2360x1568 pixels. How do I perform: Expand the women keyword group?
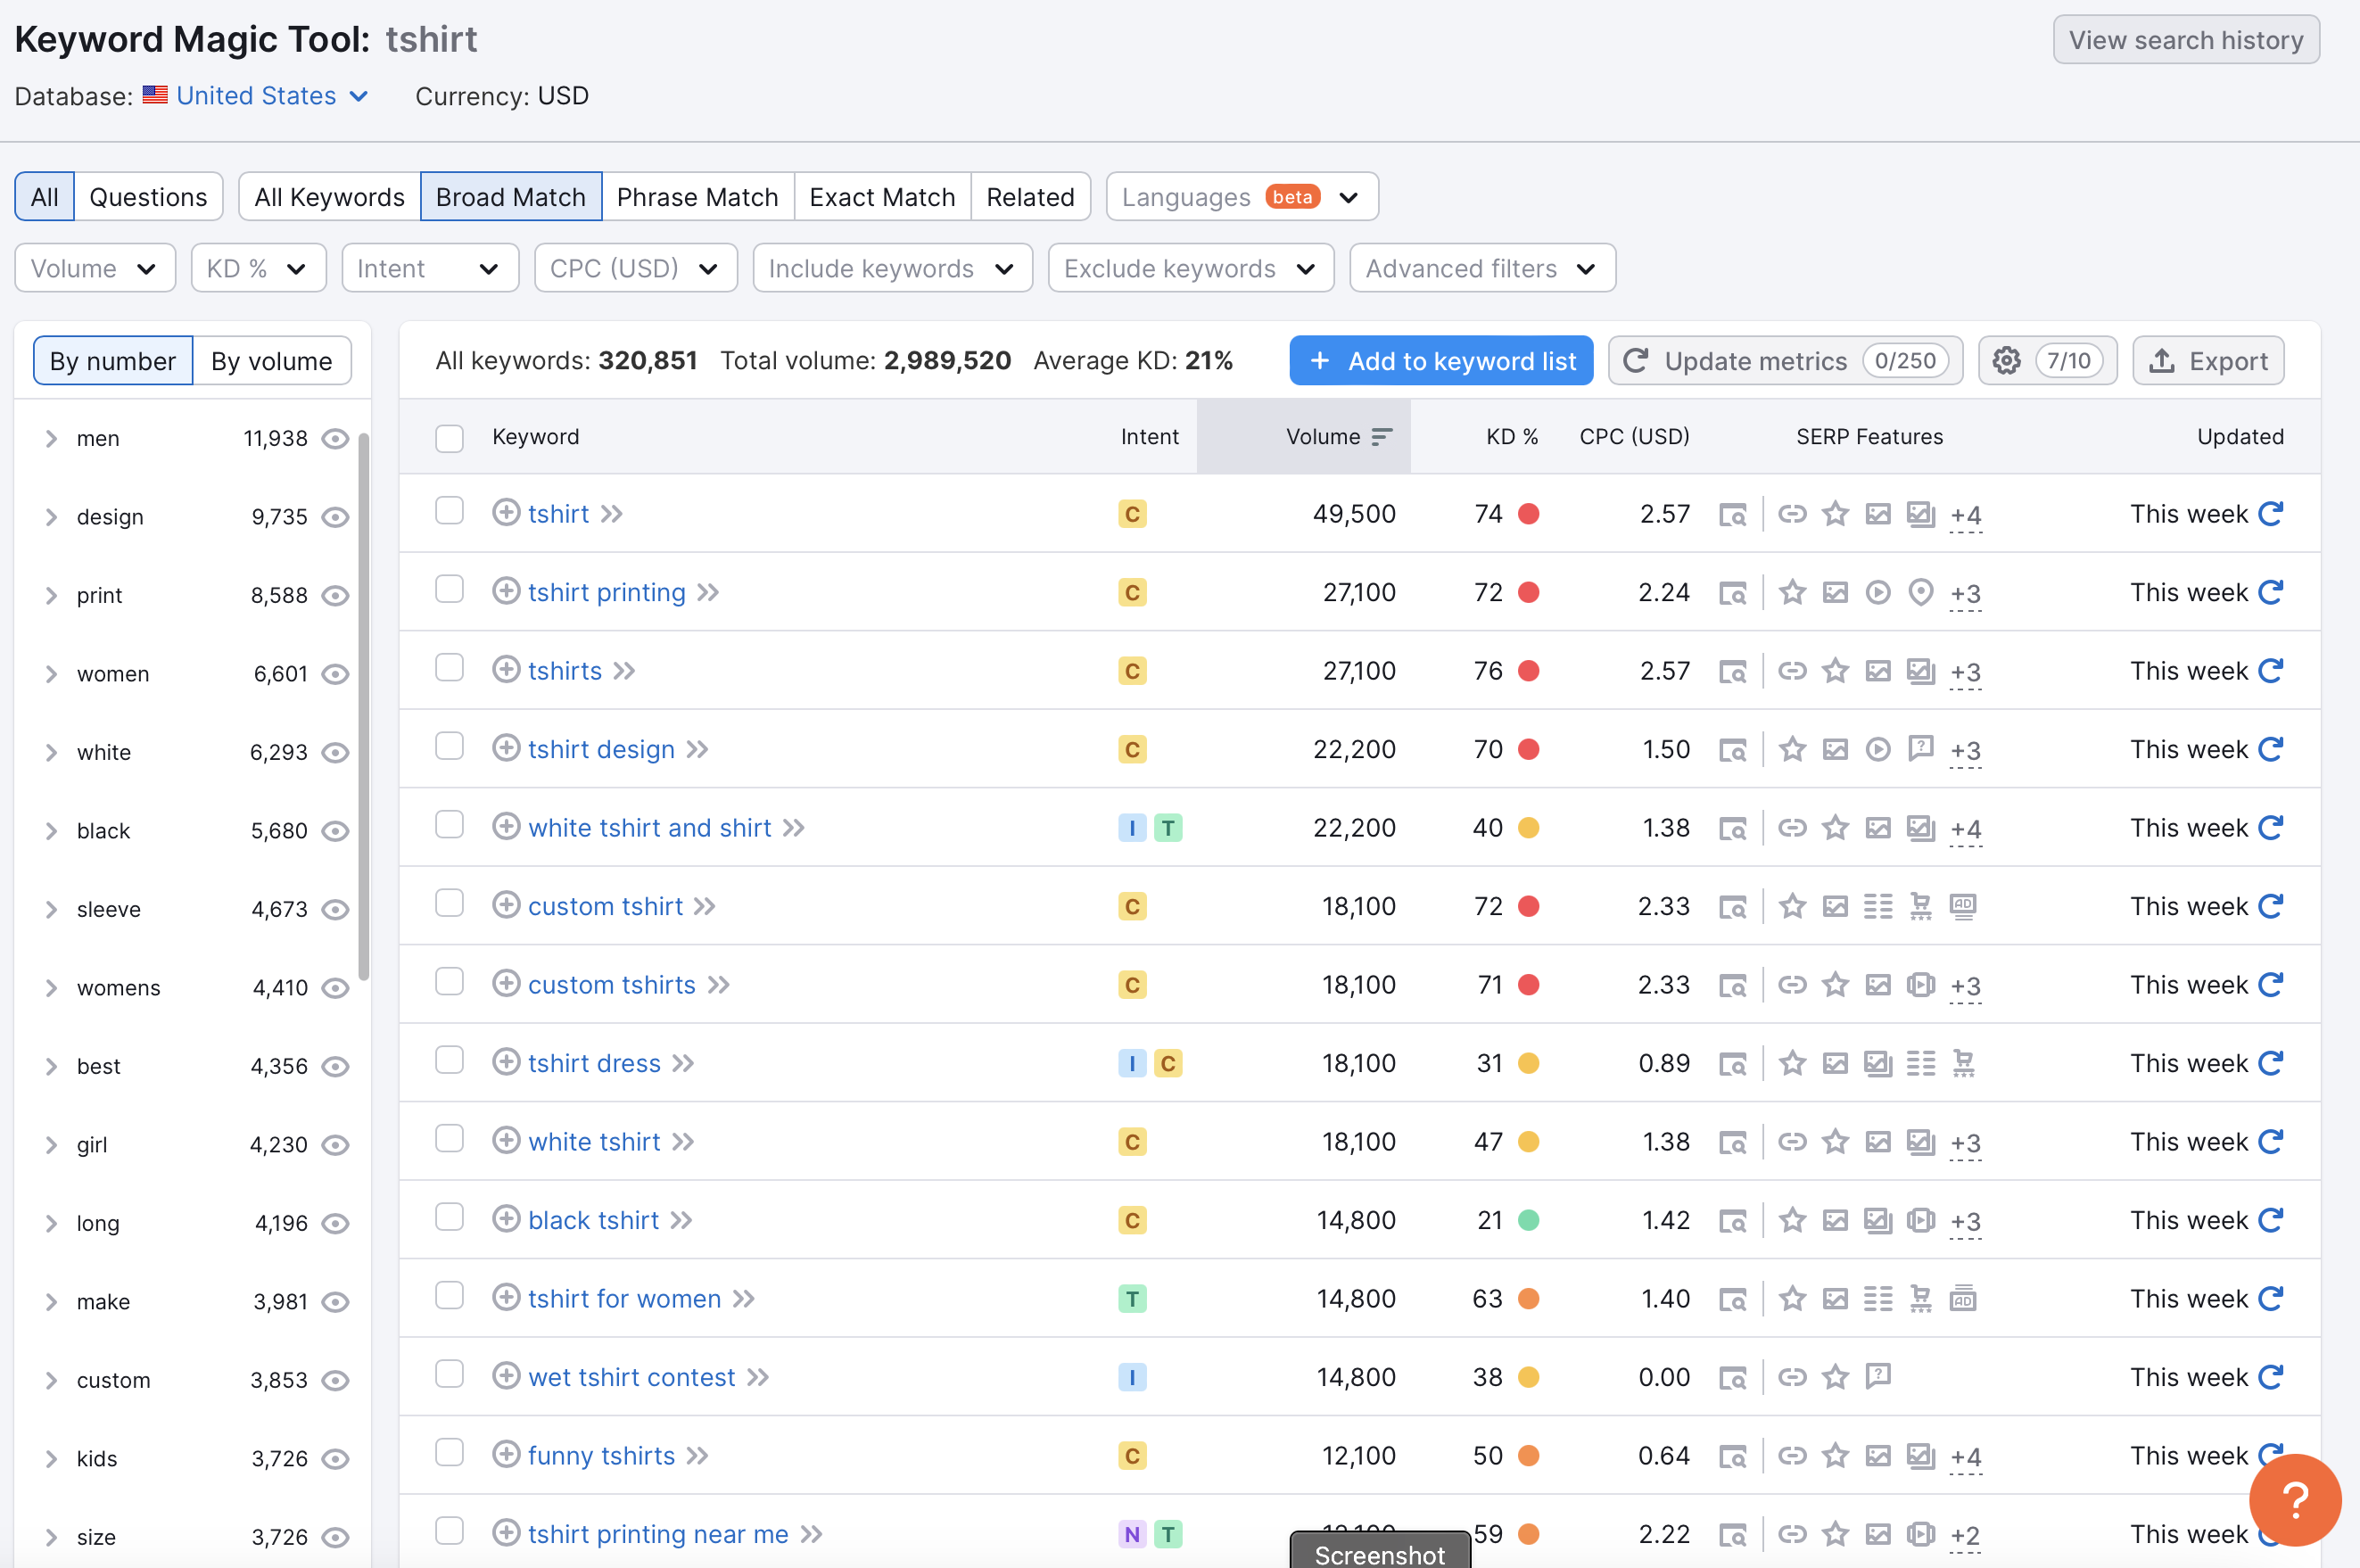51,674
